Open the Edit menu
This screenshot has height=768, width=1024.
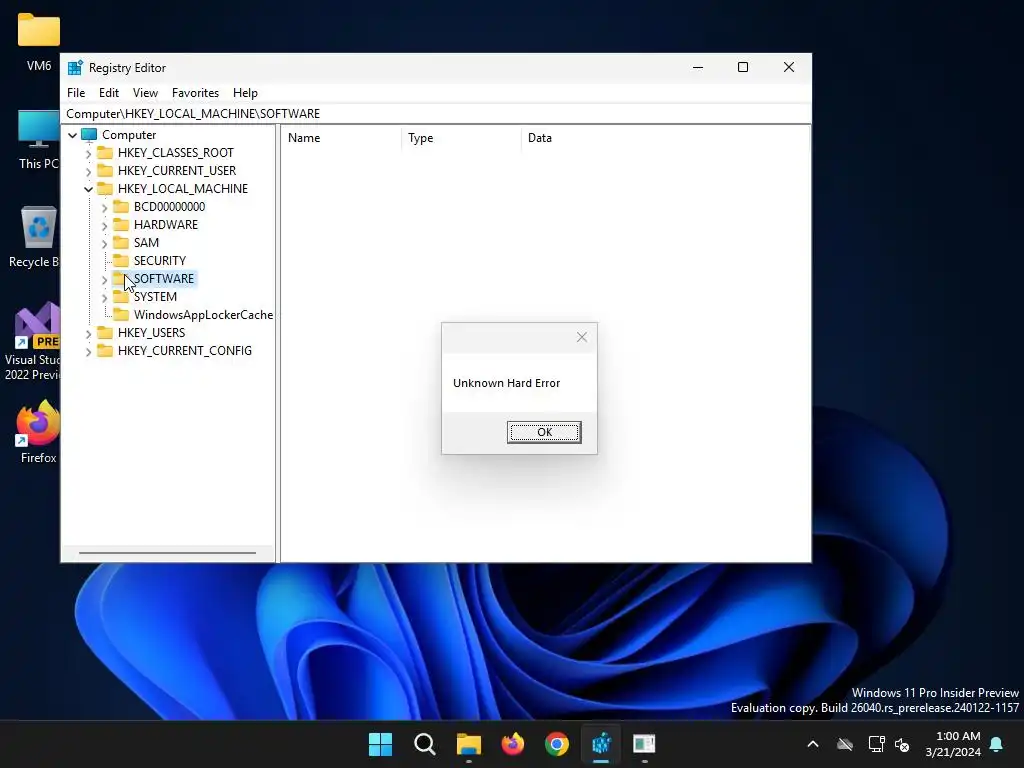108,93
